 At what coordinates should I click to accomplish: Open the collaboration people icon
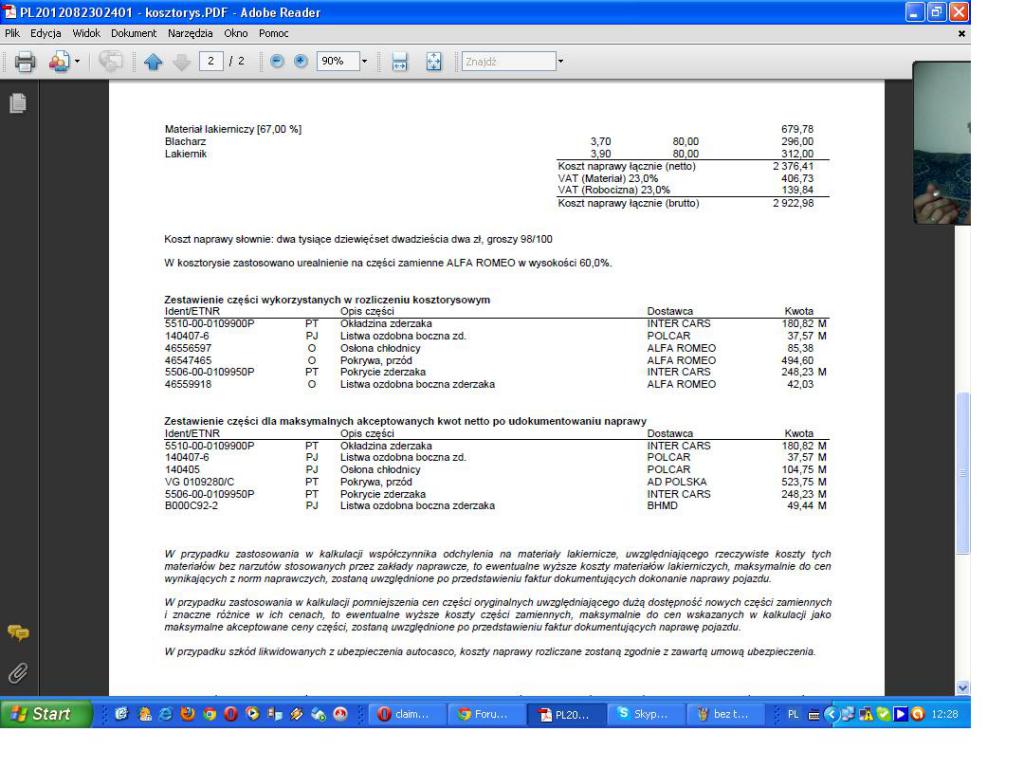point(59,62)
